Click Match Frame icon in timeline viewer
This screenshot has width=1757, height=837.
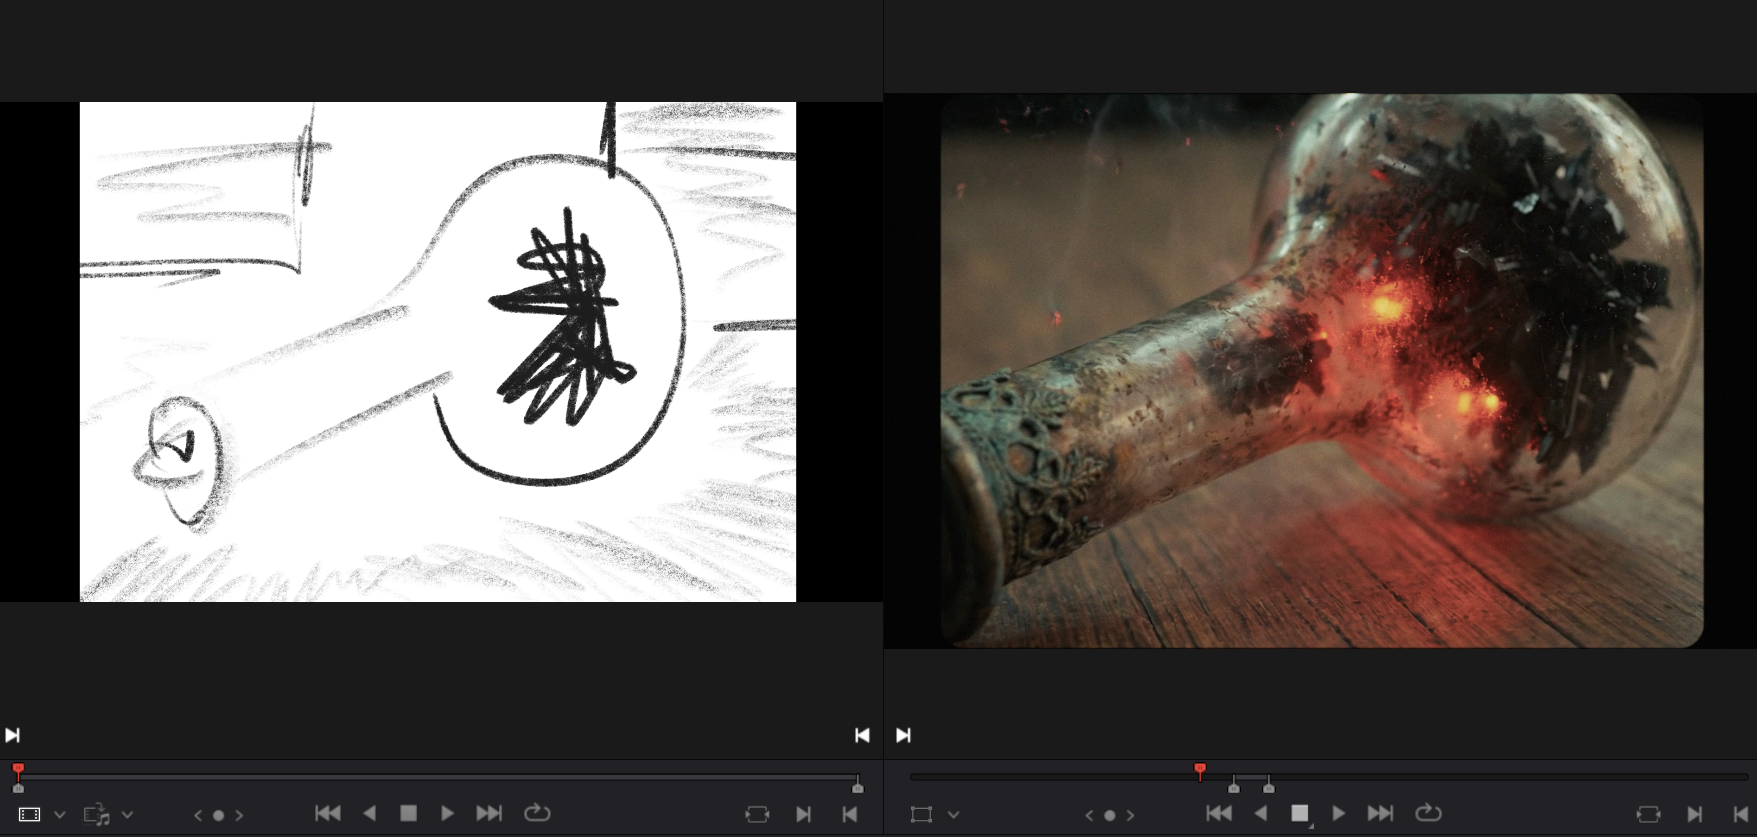(1648, 815)
